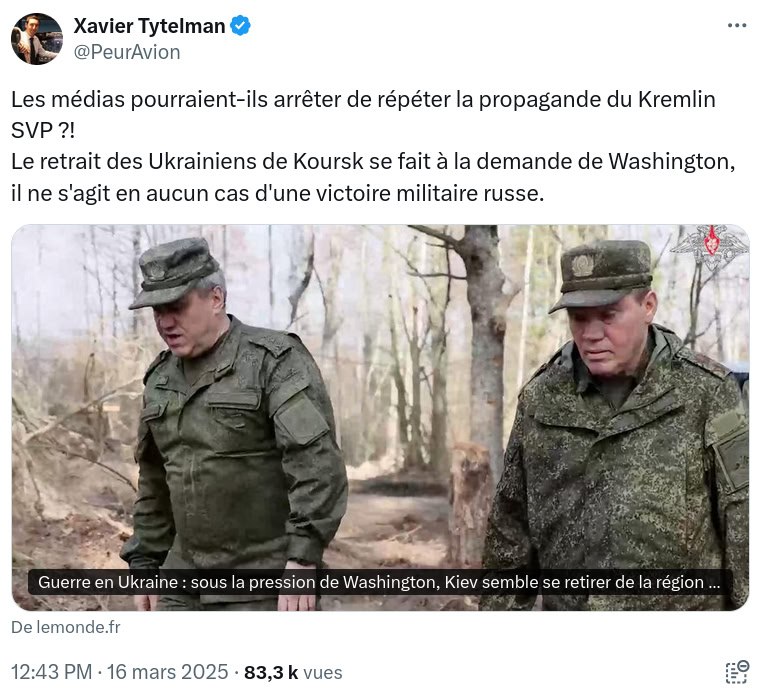The image size is (769, 699).
Task: Click the line "il ne s'agit en aucun cas"
Action: (277, 193)
